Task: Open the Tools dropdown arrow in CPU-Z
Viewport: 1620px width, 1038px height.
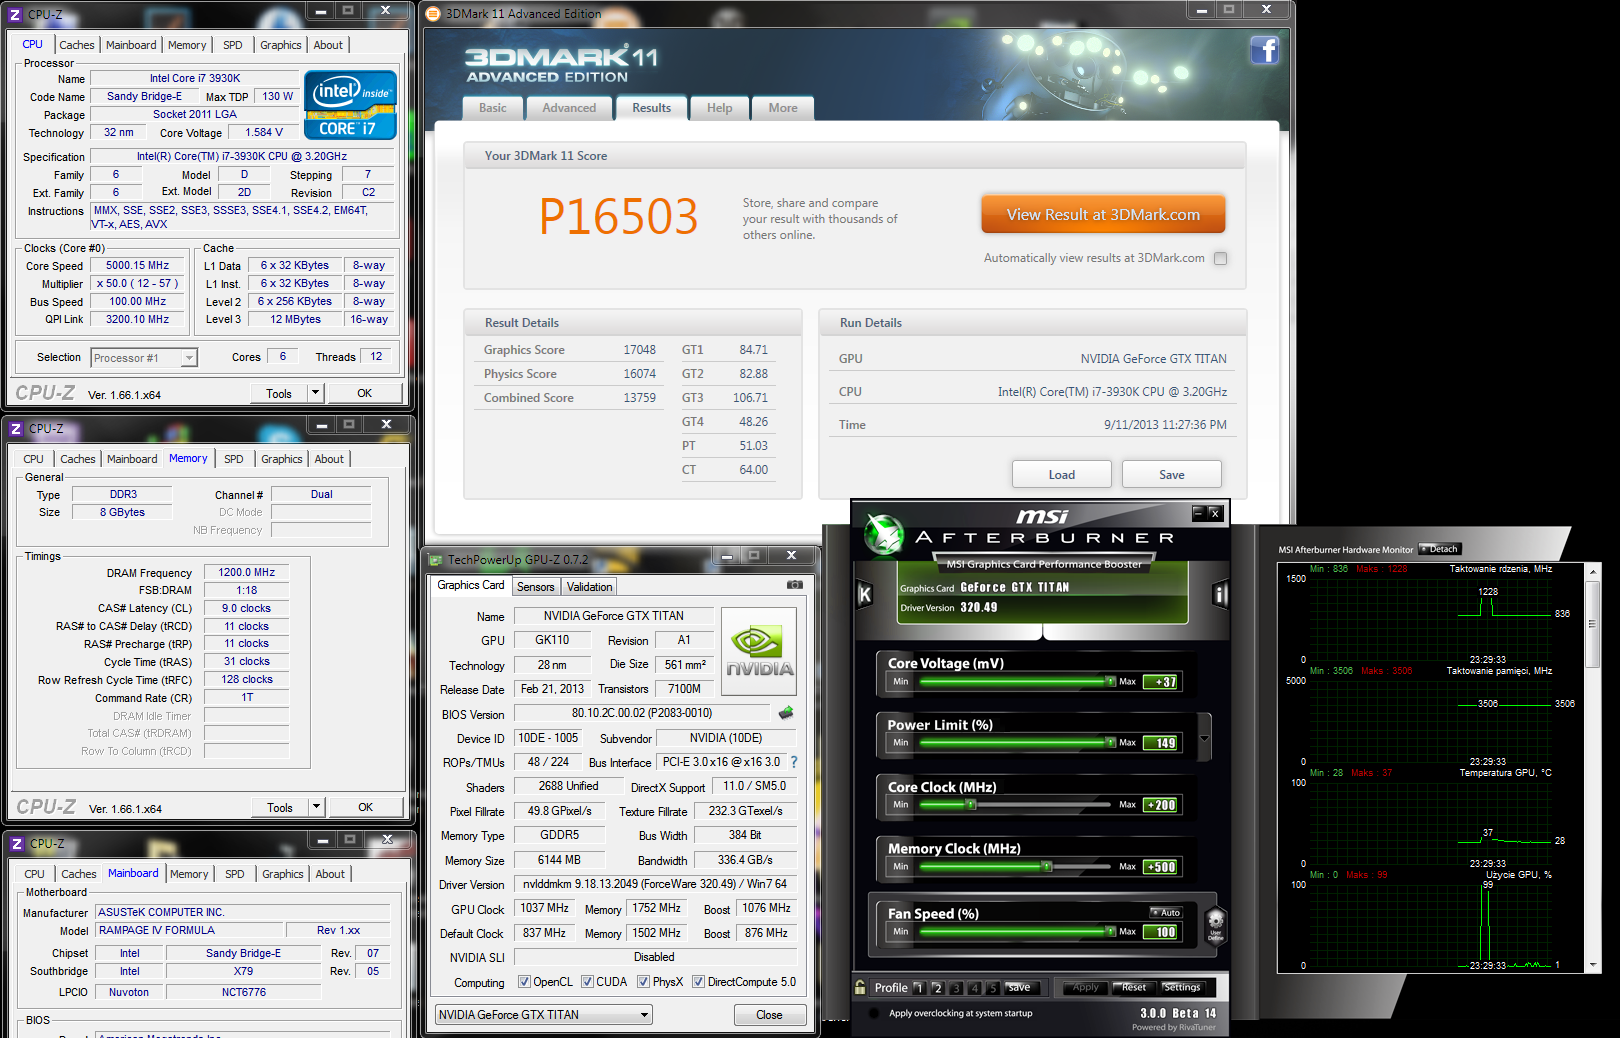Action: click(315, 393)
